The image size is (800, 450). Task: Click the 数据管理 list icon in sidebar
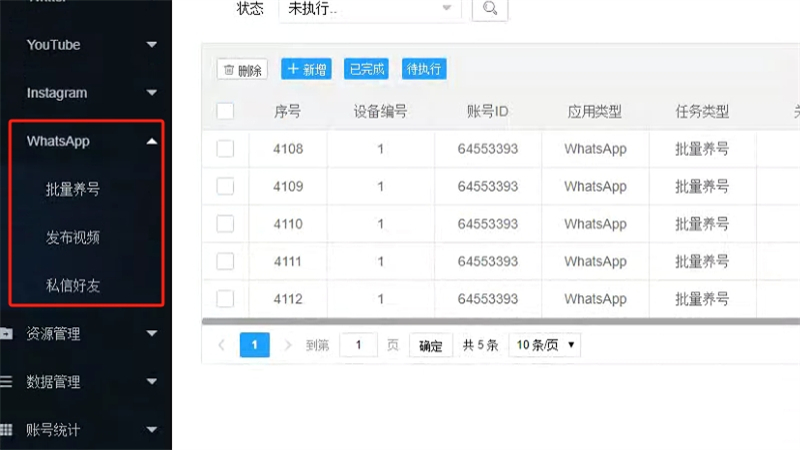click(x=6, y=382)
